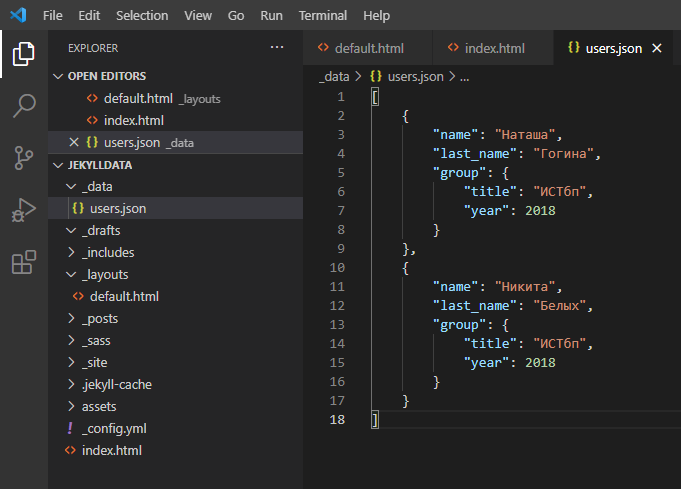Open the Terminal menu
The image size is (681, 489).
point(322,16)
